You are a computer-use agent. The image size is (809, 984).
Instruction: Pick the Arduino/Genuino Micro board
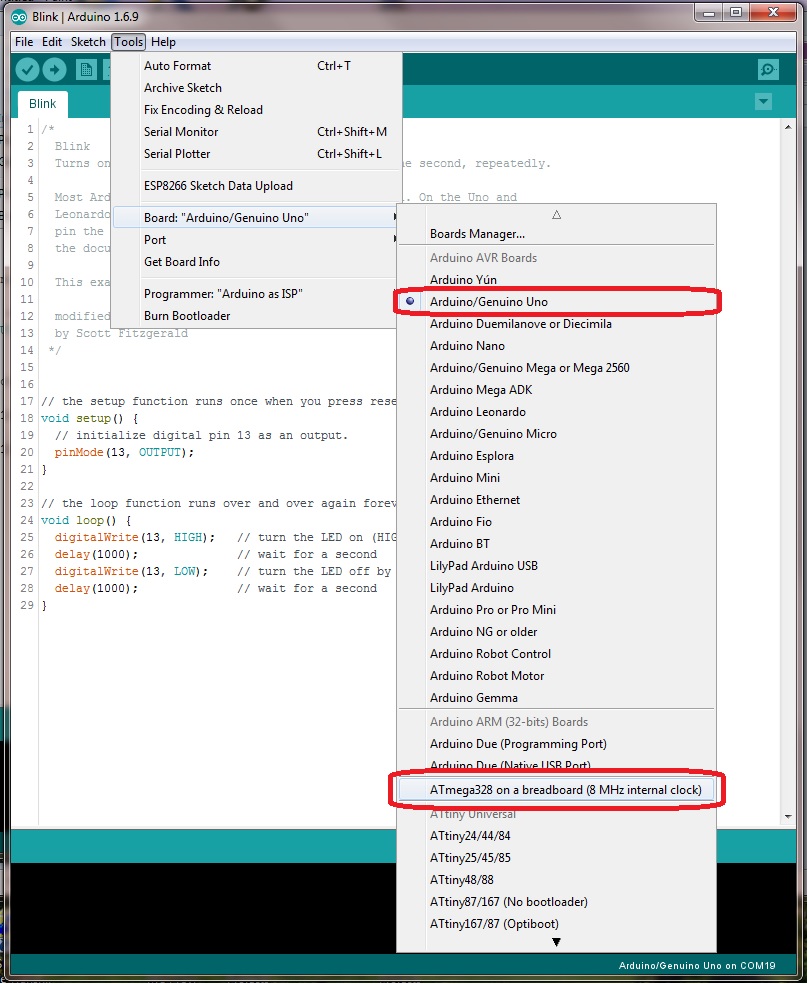pos(557,434)
